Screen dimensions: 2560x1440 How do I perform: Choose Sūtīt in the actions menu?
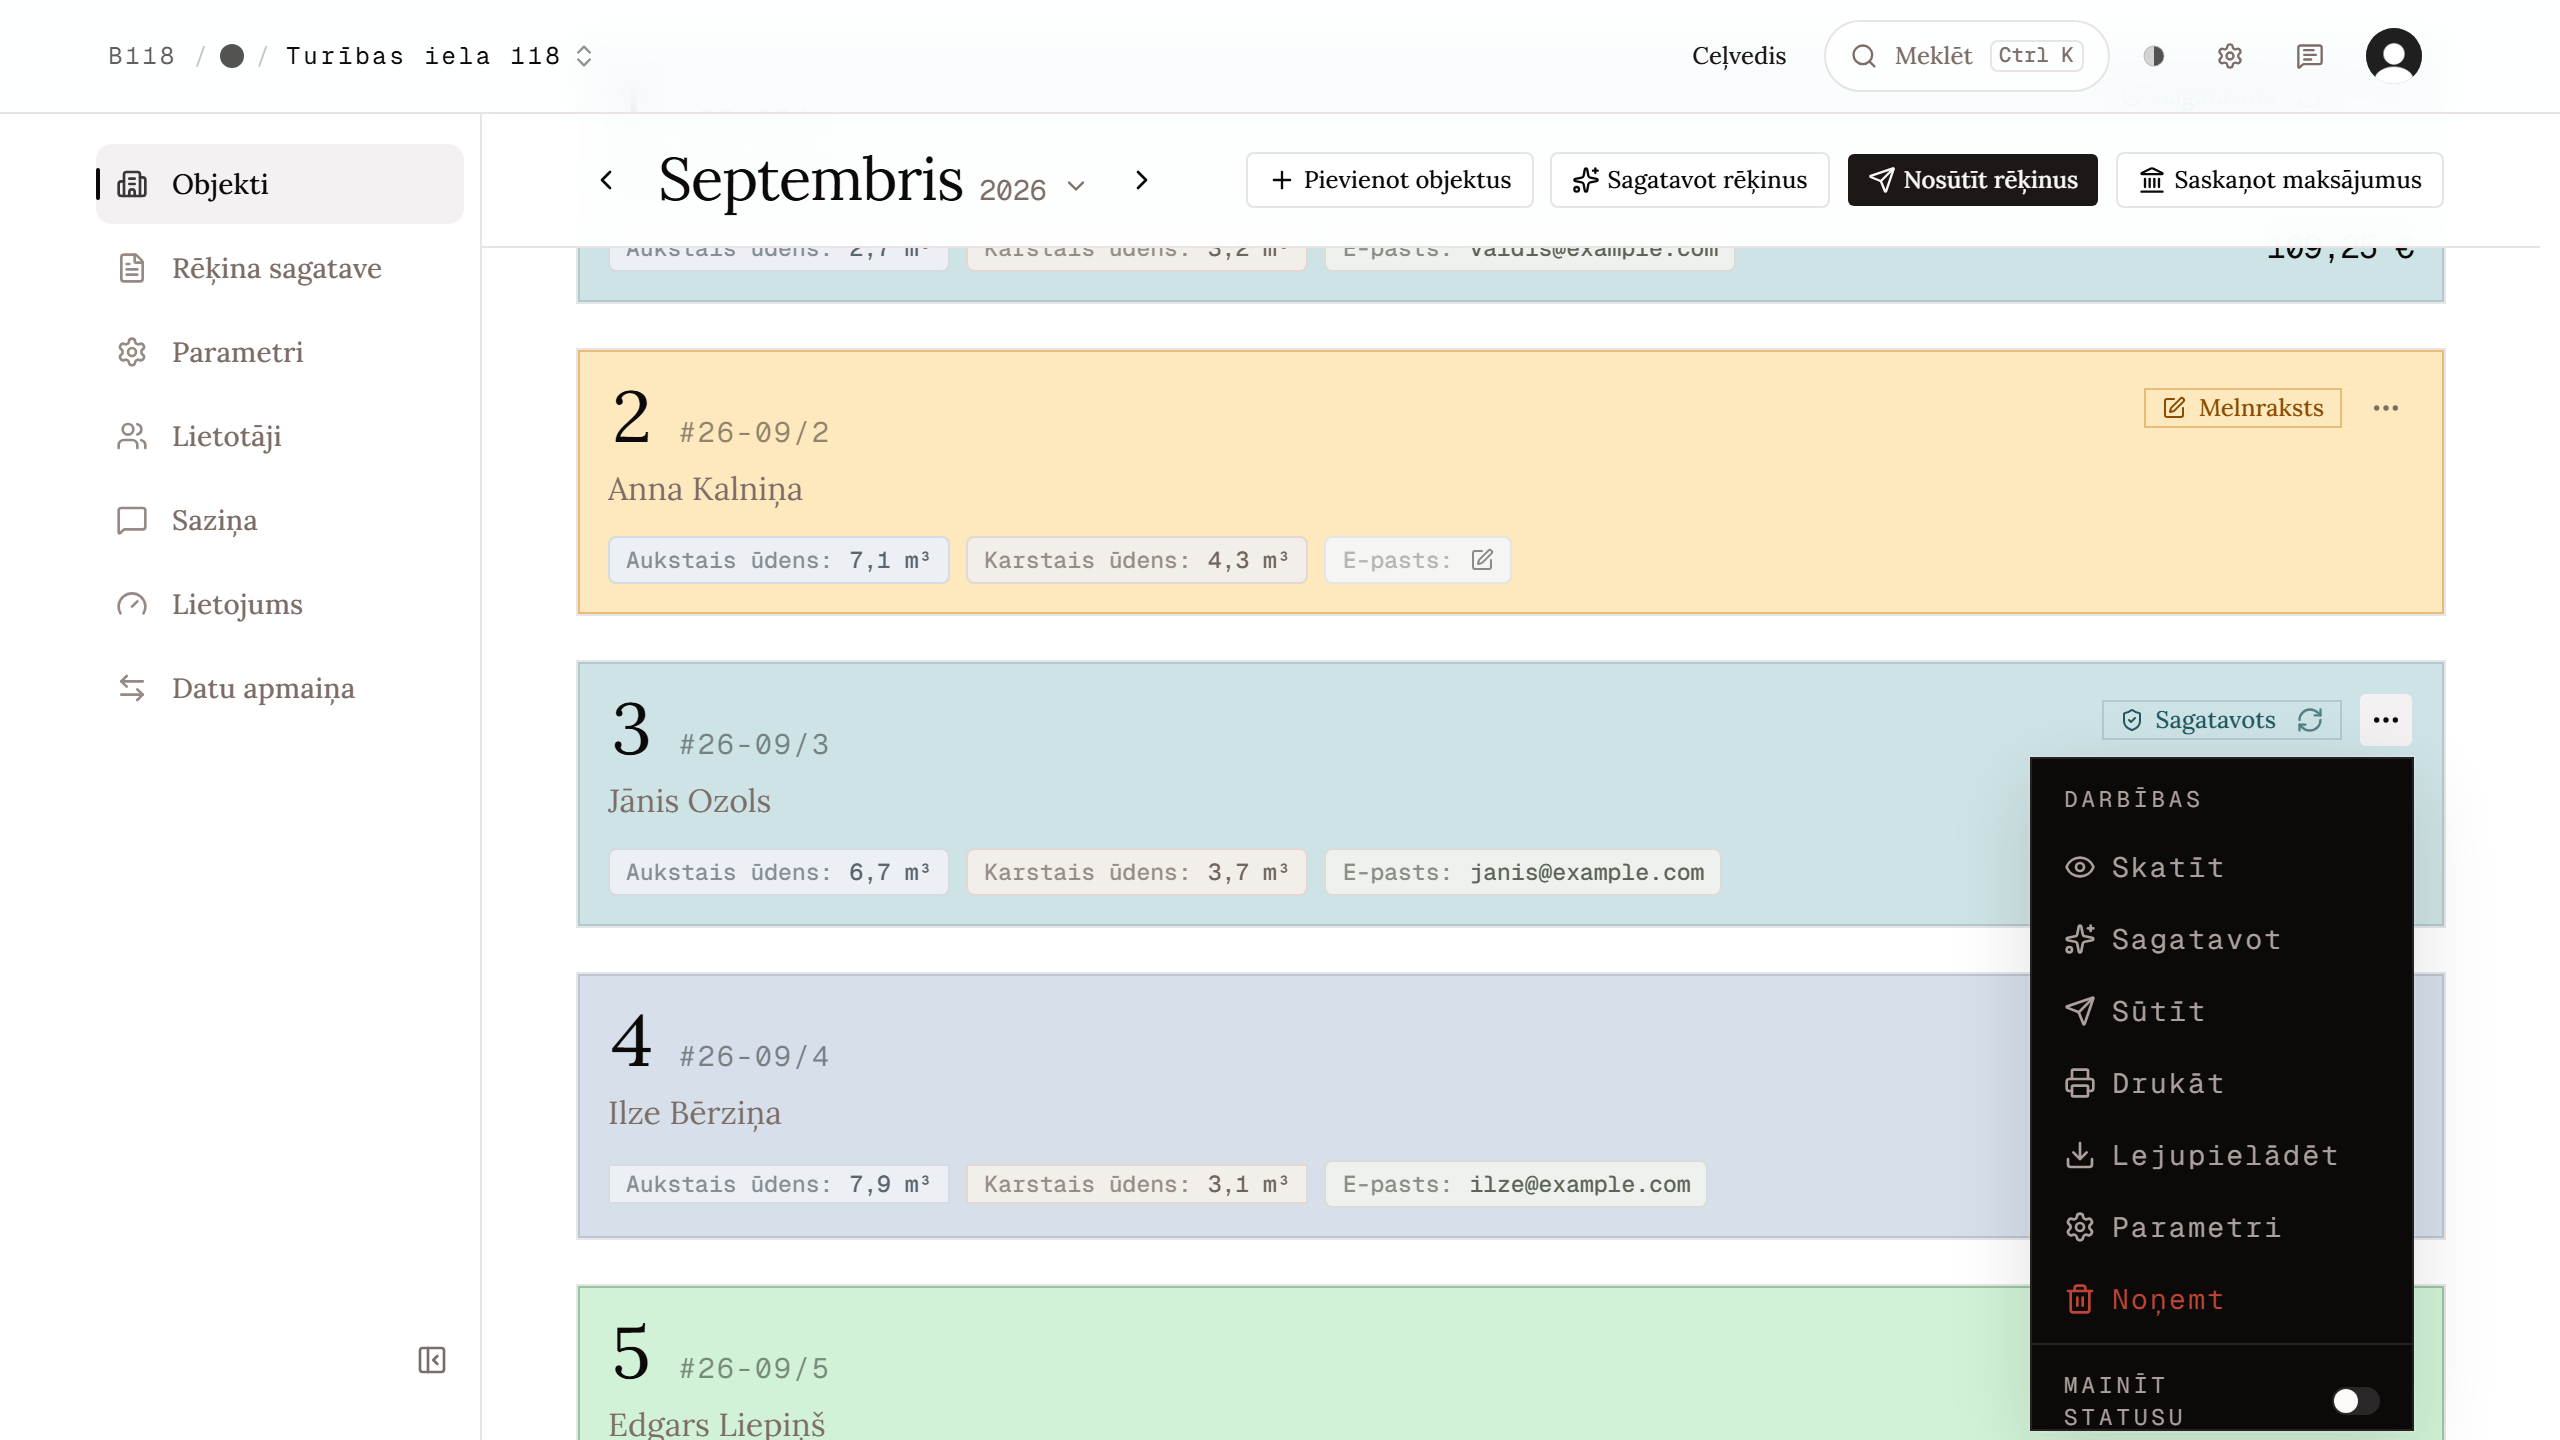click(x=2222, y=1012)
